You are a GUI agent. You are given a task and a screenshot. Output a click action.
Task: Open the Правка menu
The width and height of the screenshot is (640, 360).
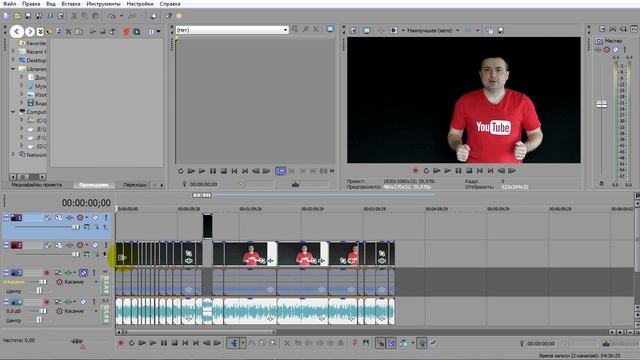(31, 4)
